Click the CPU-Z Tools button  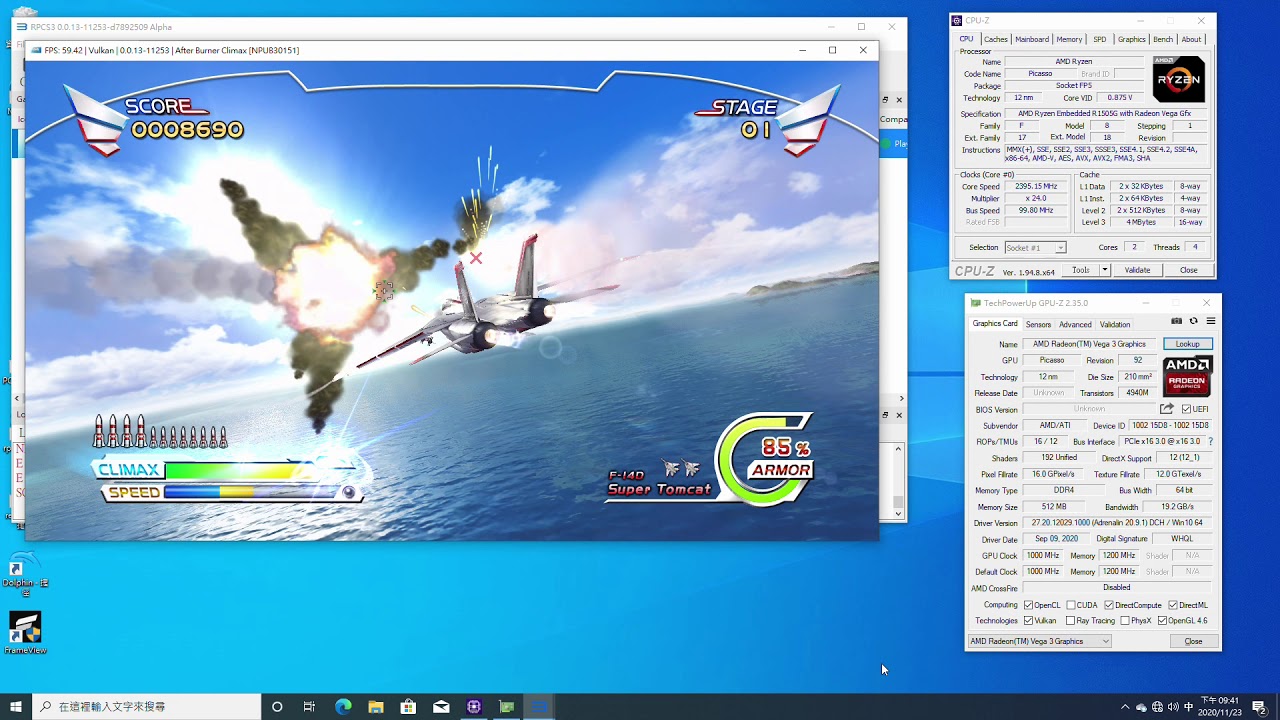(1081, 270)
